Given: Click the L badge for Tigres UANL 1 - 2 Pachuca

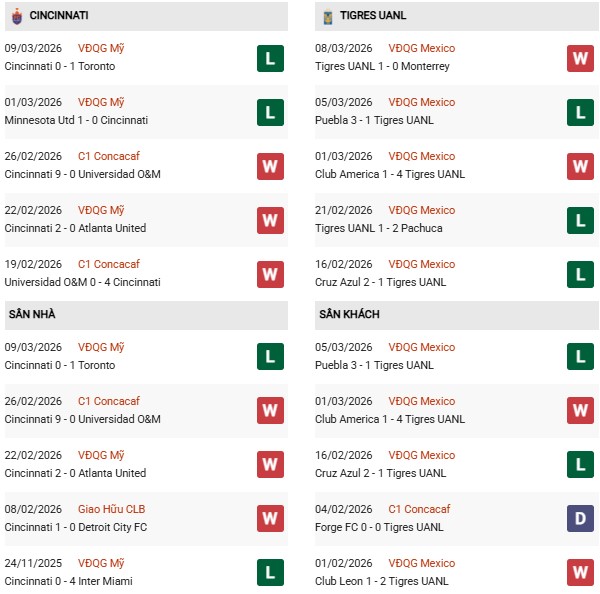Looking at the screenshot, I should point(580,220).
